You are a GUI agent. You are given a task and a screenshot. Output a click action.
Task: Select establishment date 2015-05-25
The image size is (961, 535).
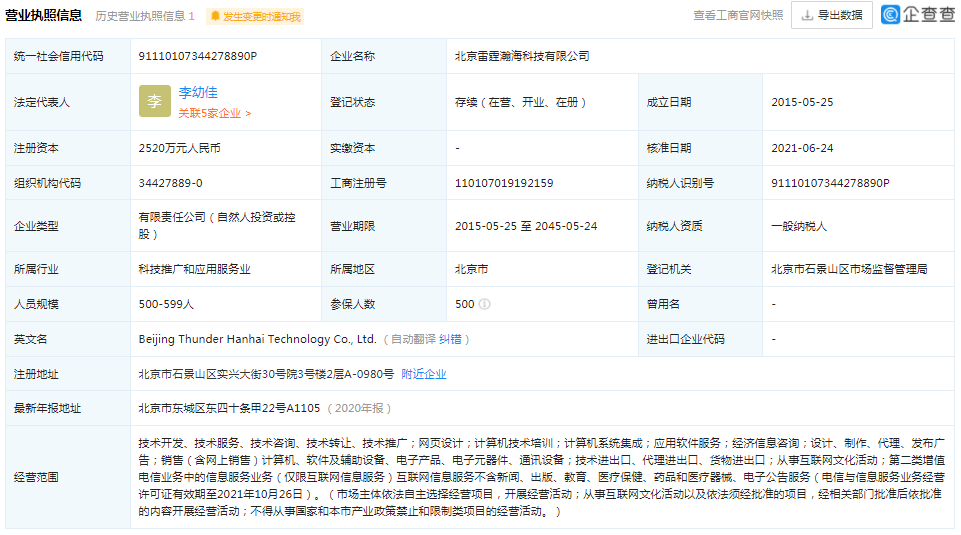pyautogui.click(x=802, y=102)
